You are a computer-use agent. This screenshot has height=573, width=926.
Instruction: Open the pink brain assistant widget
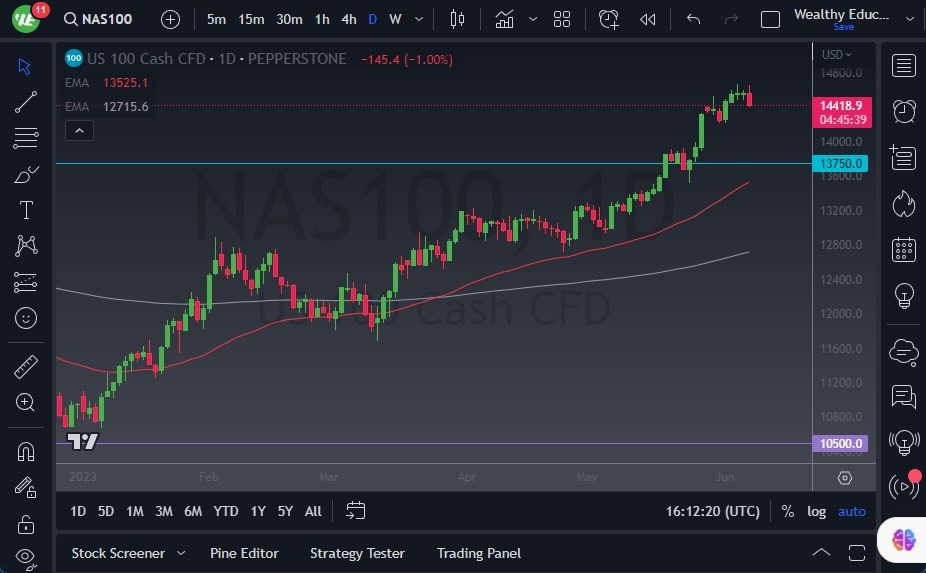904,539
